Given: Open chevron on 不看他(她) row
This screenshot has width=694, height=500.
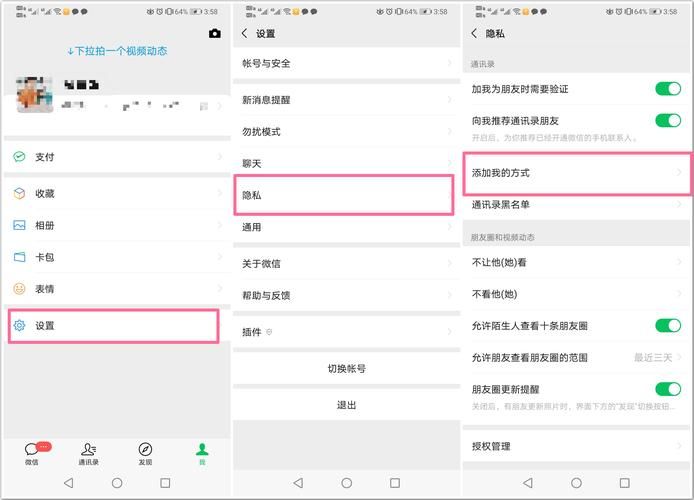Looking at the screenshot, I should coord(679,294).
